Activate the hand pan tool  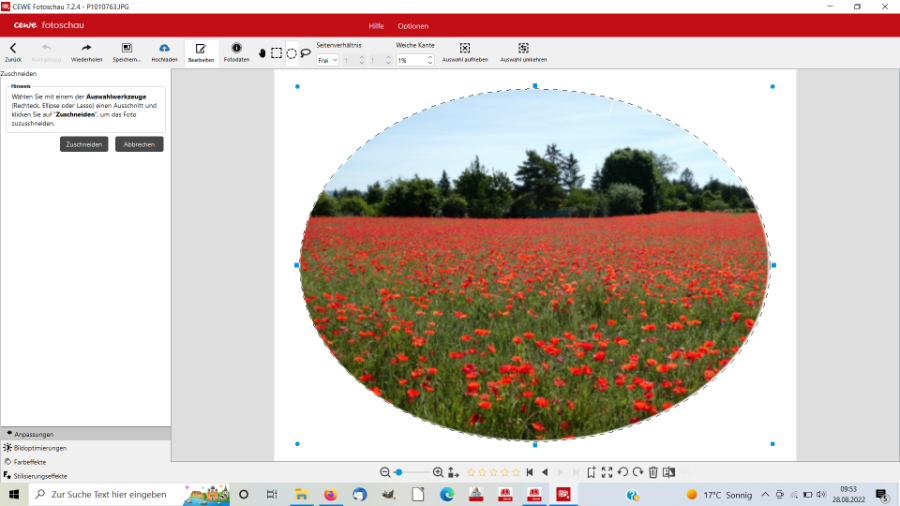point(262,53)
